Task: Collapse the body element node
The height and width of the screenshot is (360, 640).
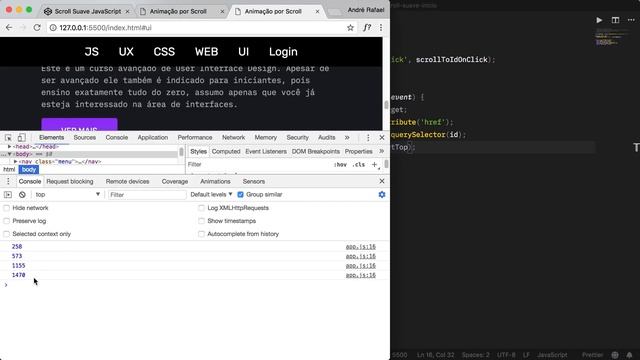Action: click(x=9, y=154)
